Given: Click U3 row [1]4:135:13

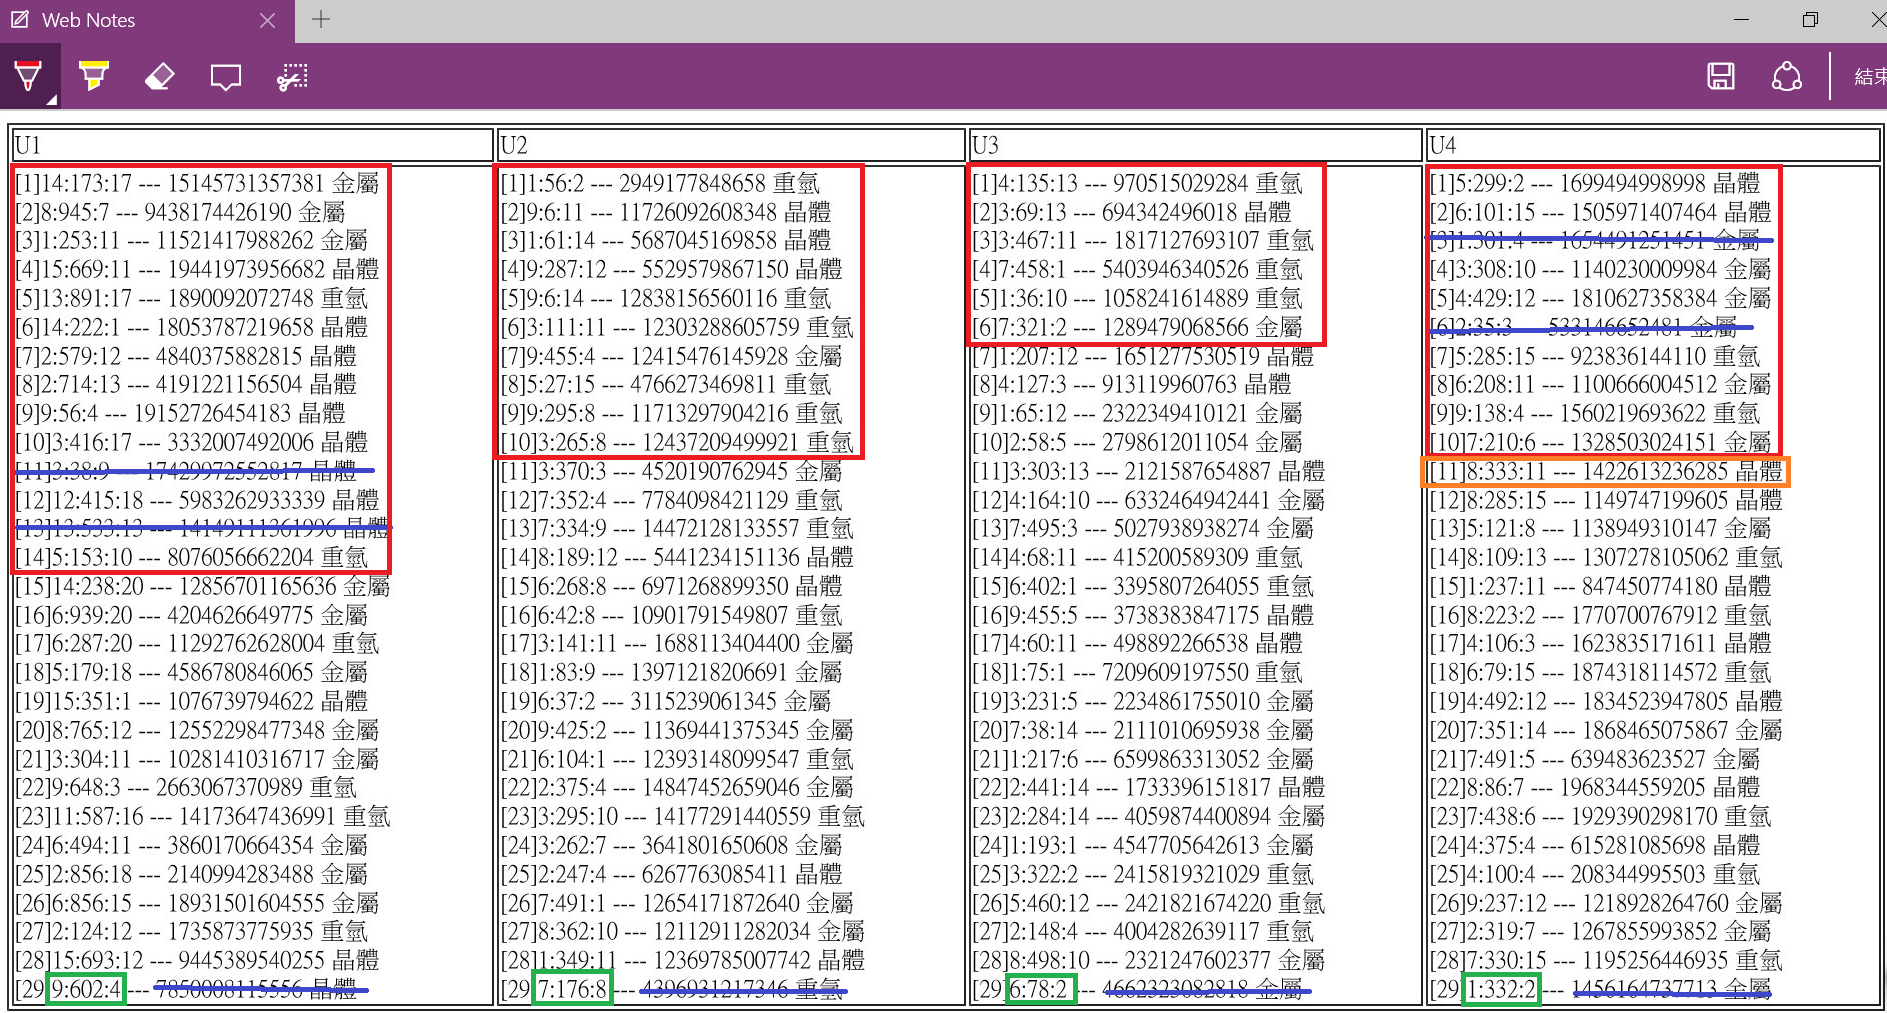Looking at the screenshot, I should click(1137, 184).
